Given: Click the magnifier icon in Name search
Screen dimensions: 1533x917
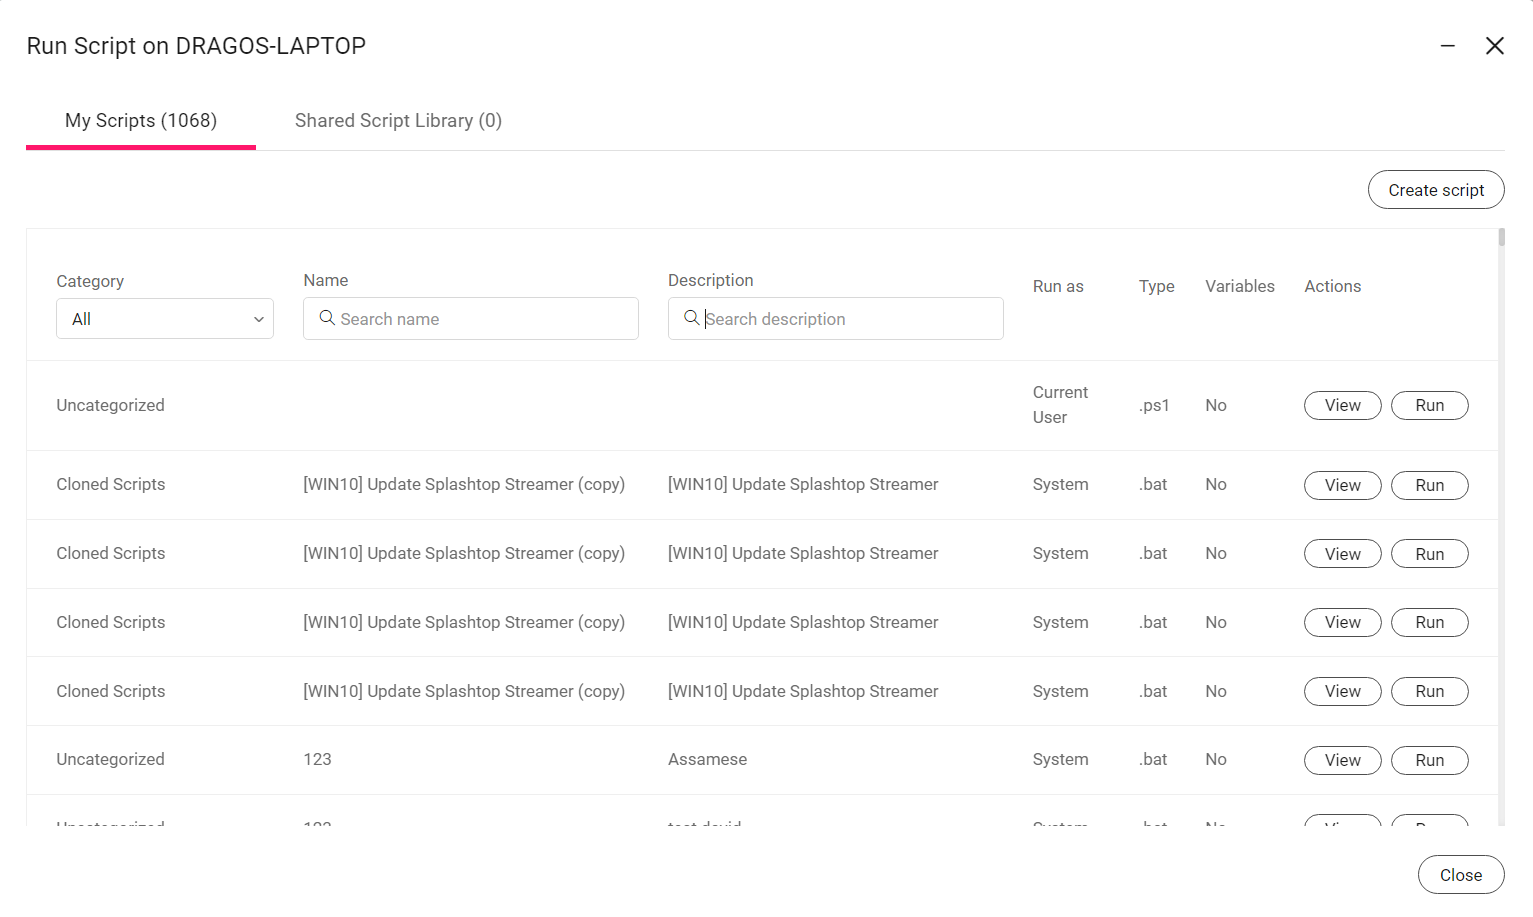Looking at the screenshot, I should point(327,318).
